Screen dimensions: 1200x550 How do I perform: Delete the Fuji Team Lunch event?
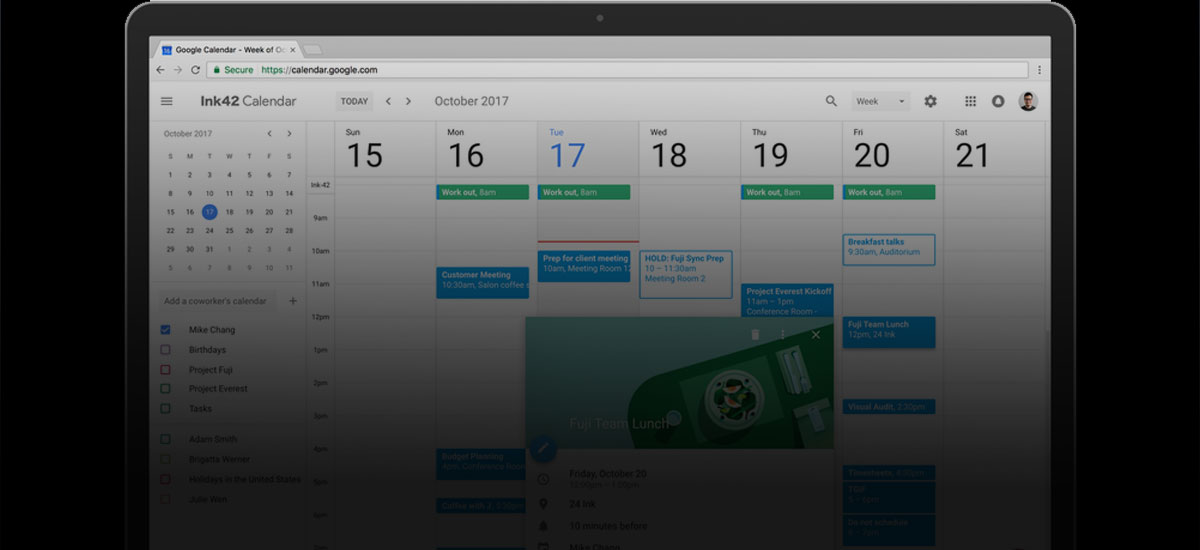pyautogui.click(x=755, y=335)
